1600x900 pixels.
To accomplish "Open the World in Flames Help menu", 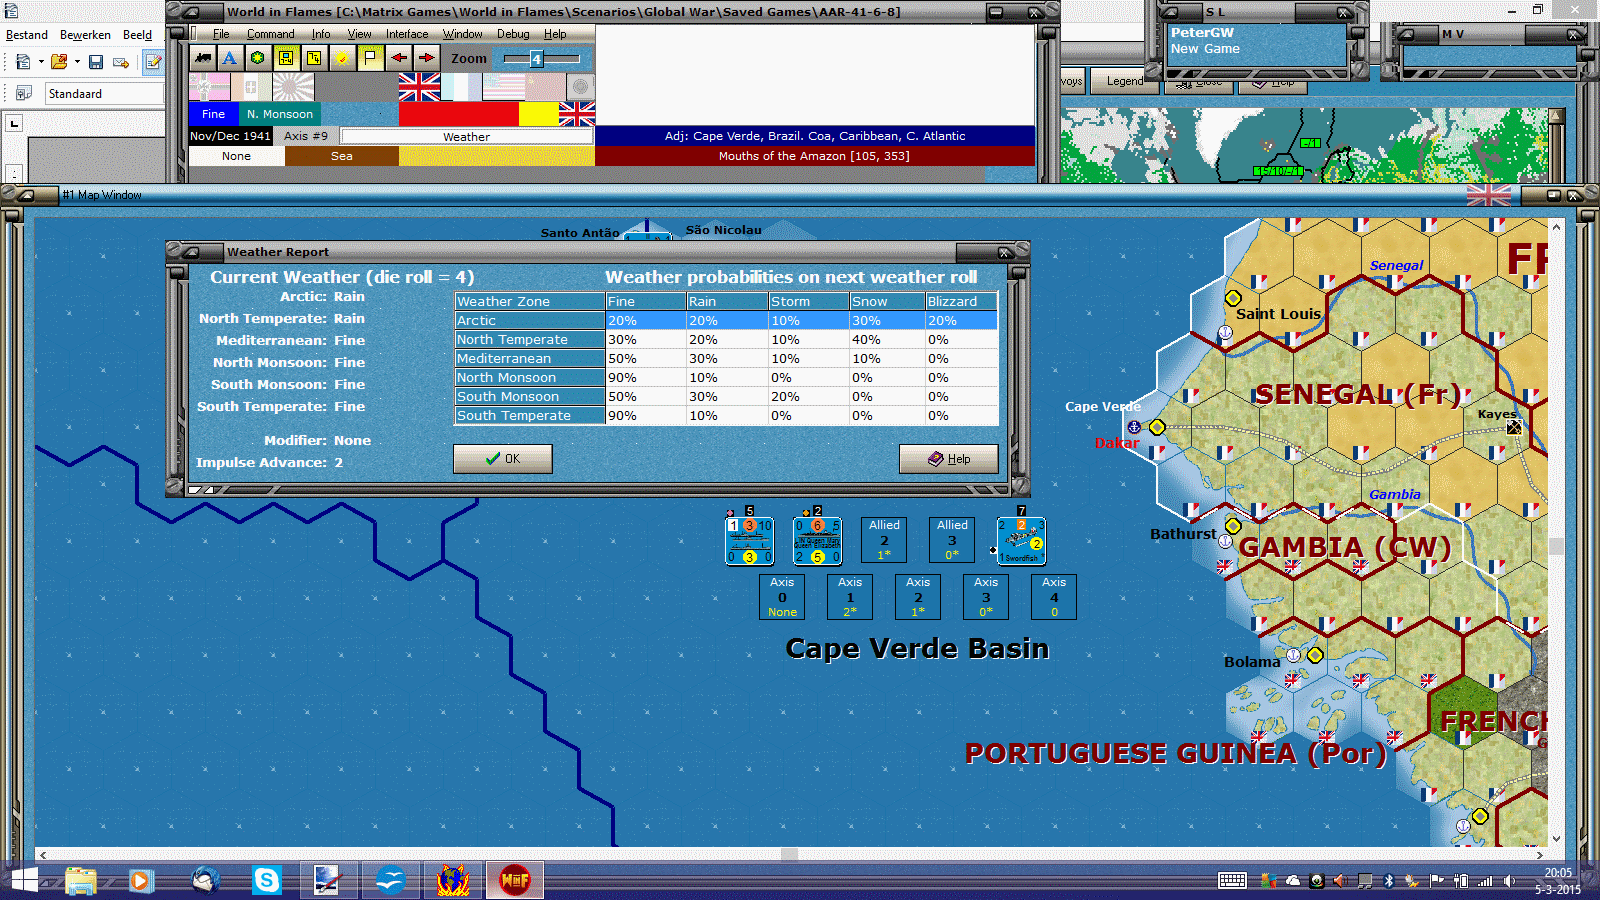I will click(x=555, y=34).
